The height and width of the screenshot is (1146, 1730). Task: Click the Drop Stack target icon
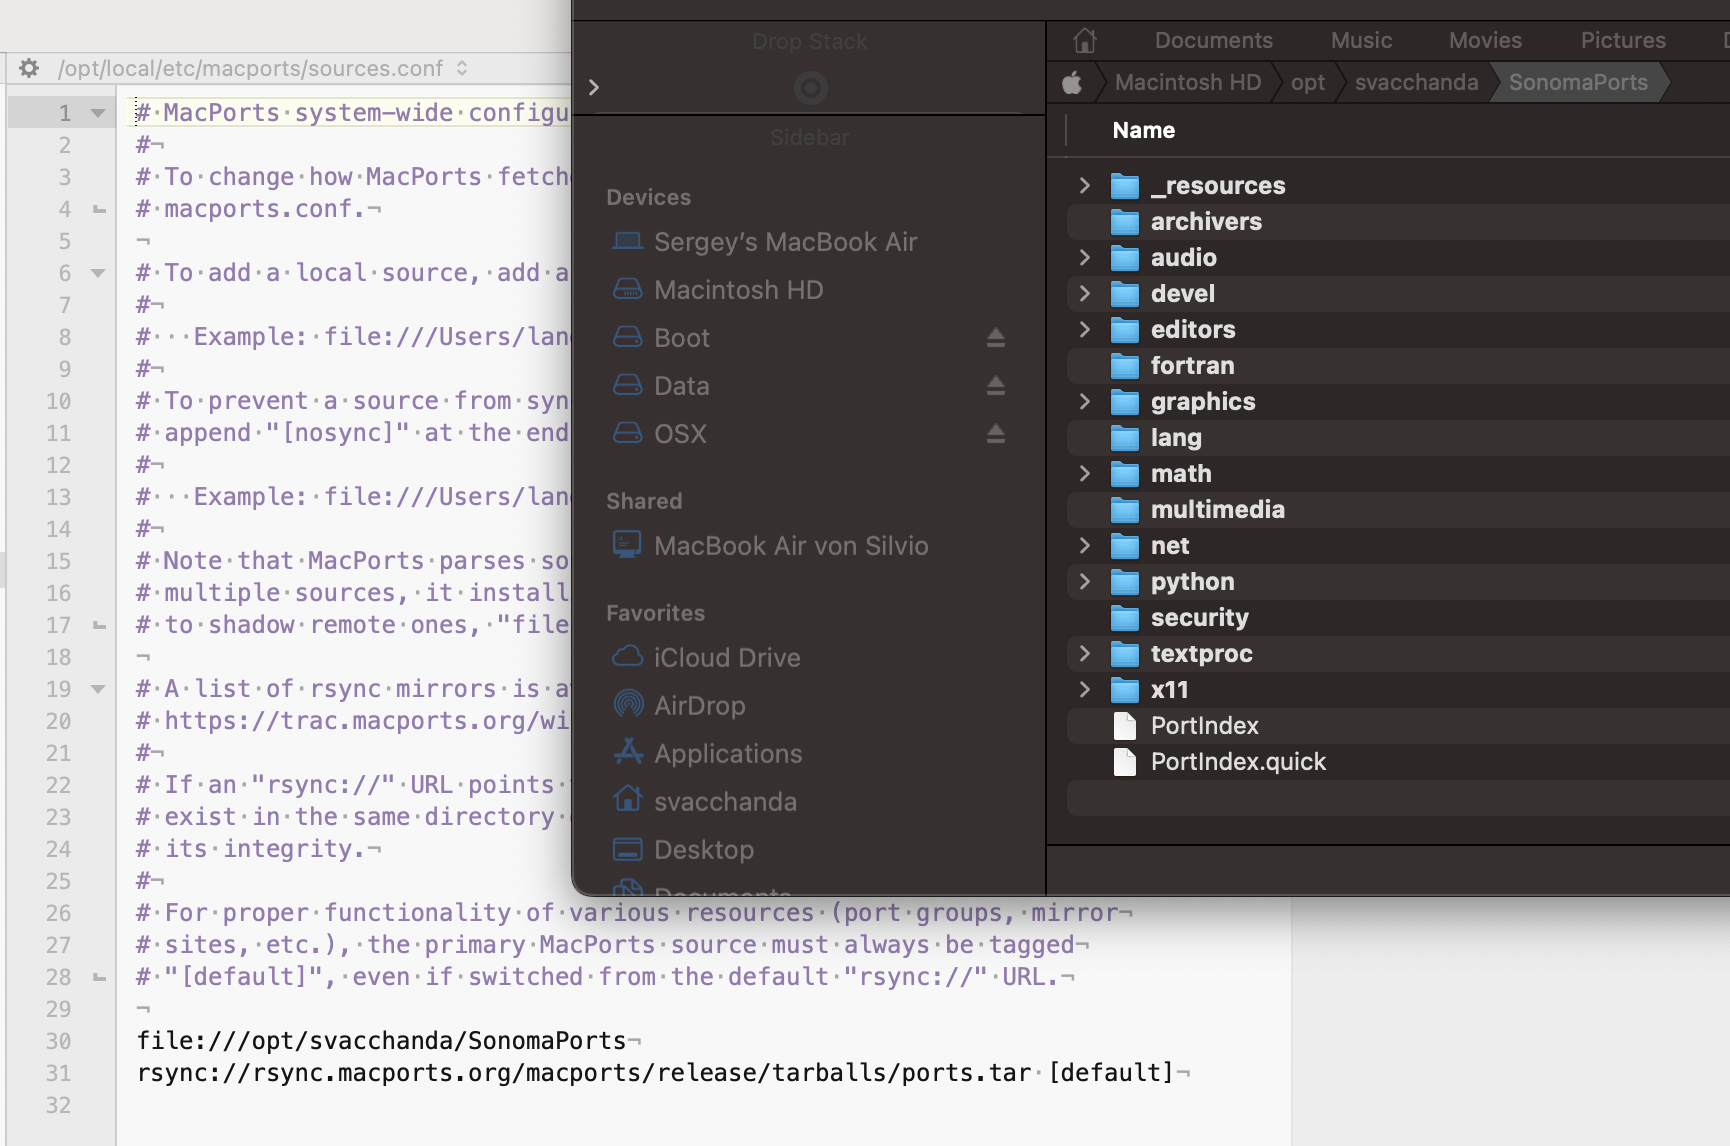pos(810,88)
